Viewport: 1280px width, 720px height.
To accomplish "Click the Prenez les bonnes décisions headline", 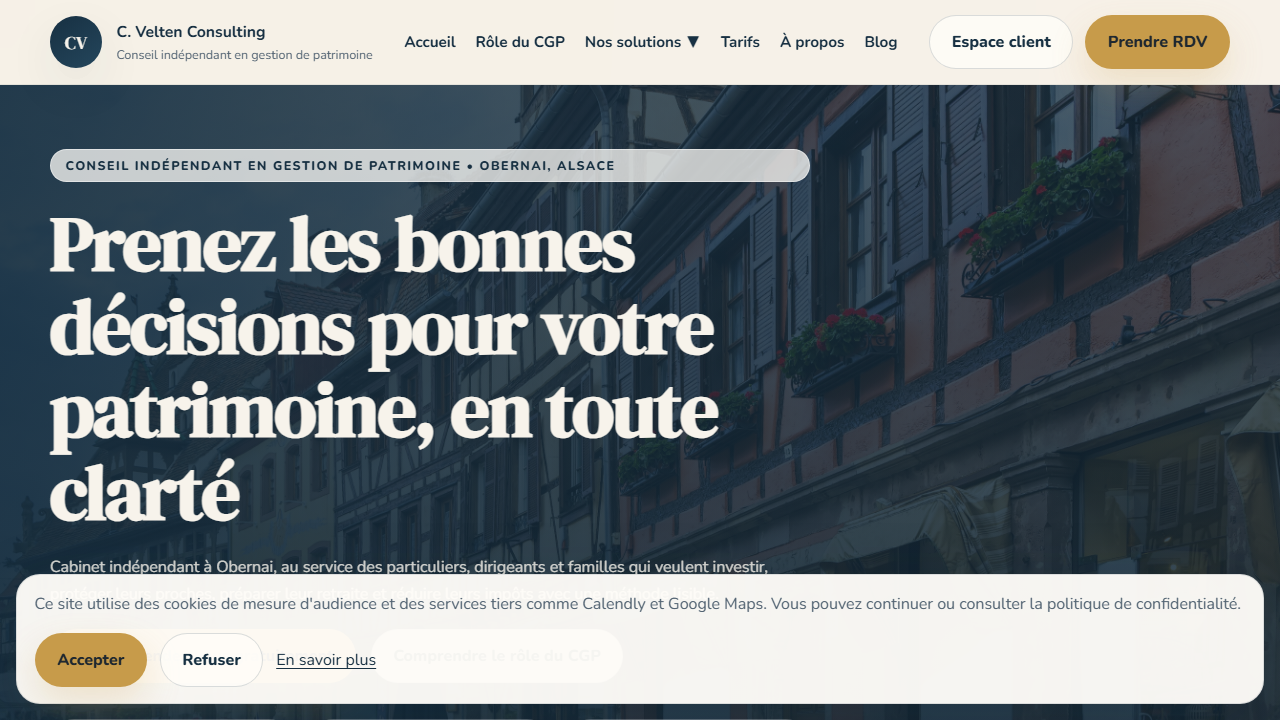I will tap(380, 370).
